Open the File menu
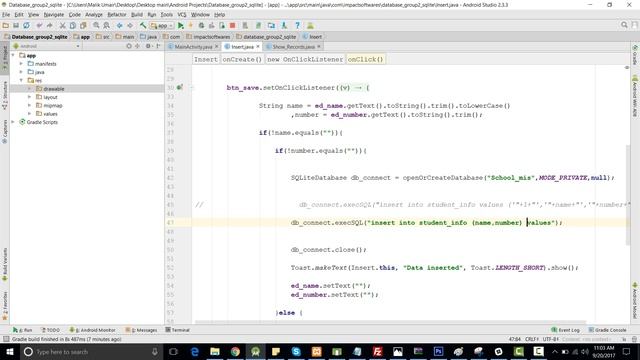 pyautogui.click(x=6, y=14)
